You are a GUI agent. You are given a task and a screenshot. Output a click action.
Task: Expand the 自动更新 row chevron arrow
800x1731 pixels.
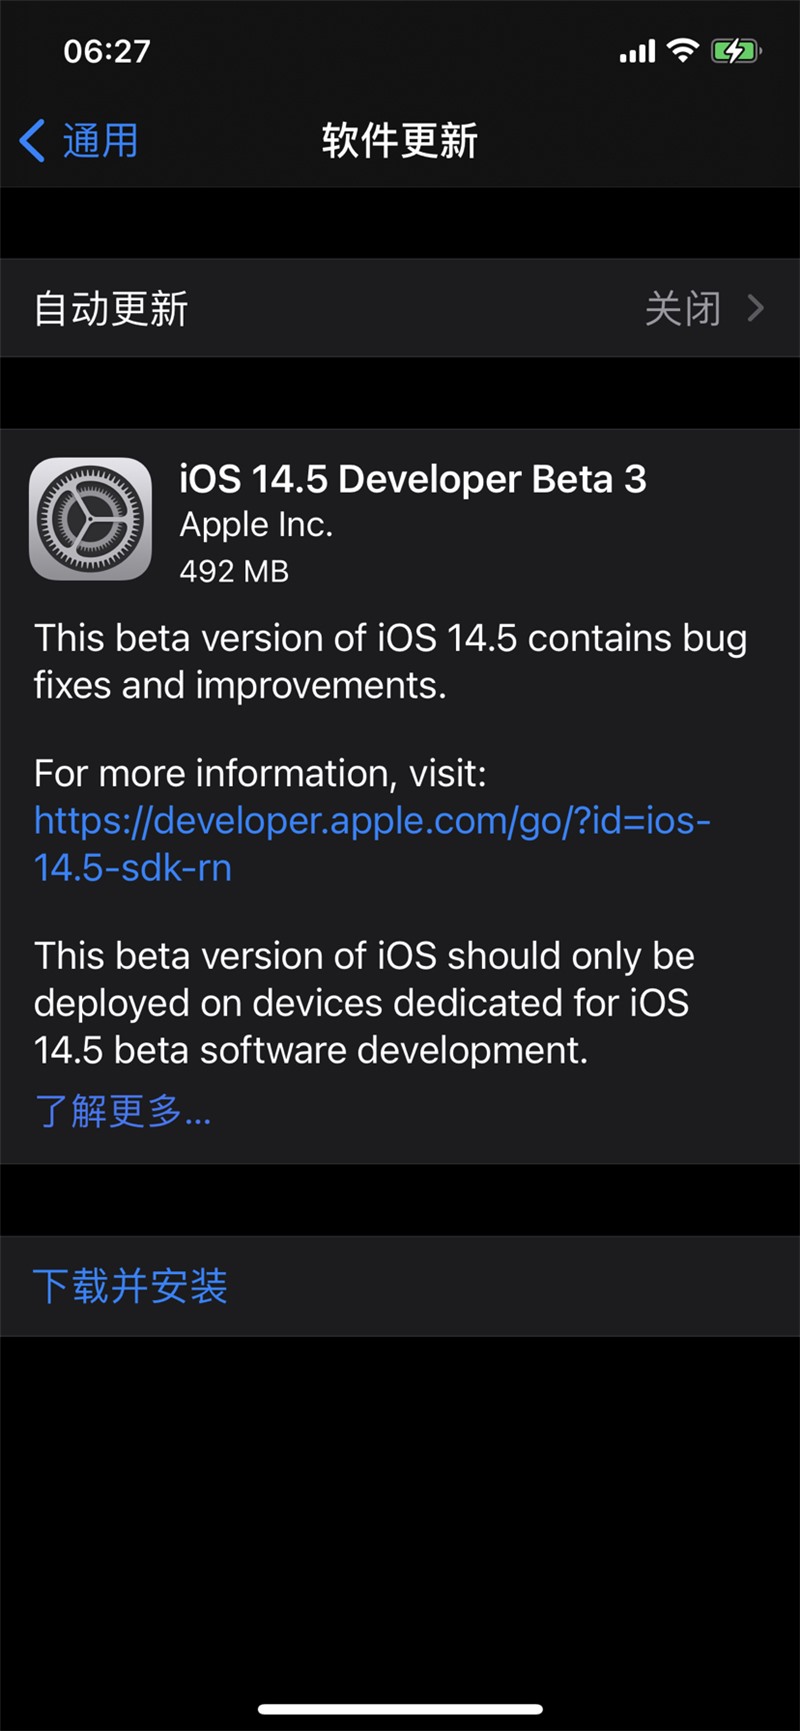[x=756, y=309]
